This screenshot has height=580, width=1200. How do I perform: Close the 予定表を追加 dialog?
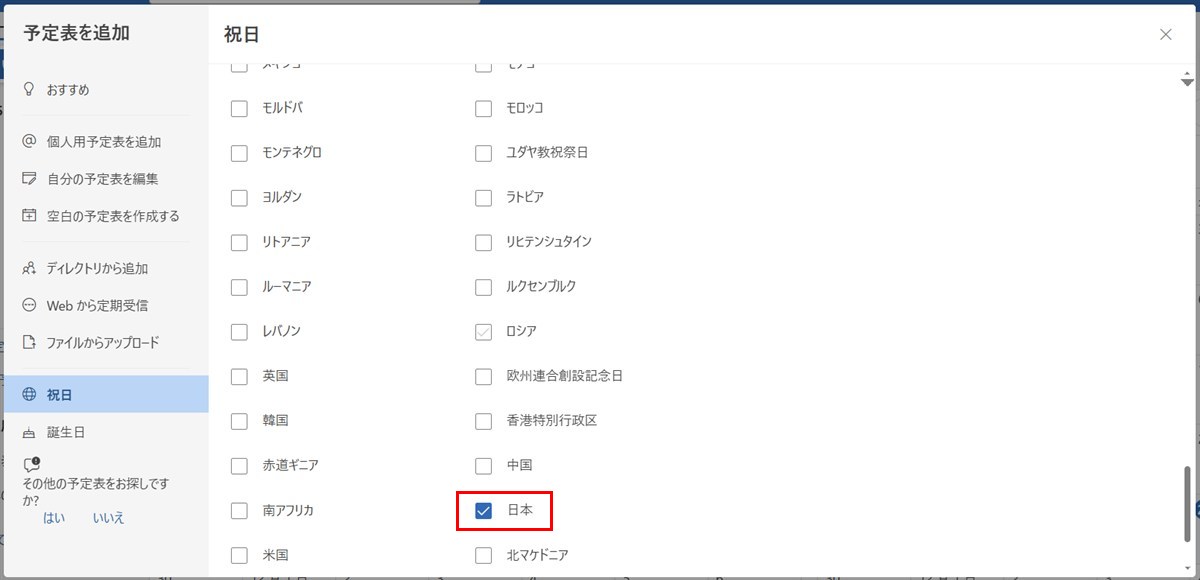(x=1165, y=35)
